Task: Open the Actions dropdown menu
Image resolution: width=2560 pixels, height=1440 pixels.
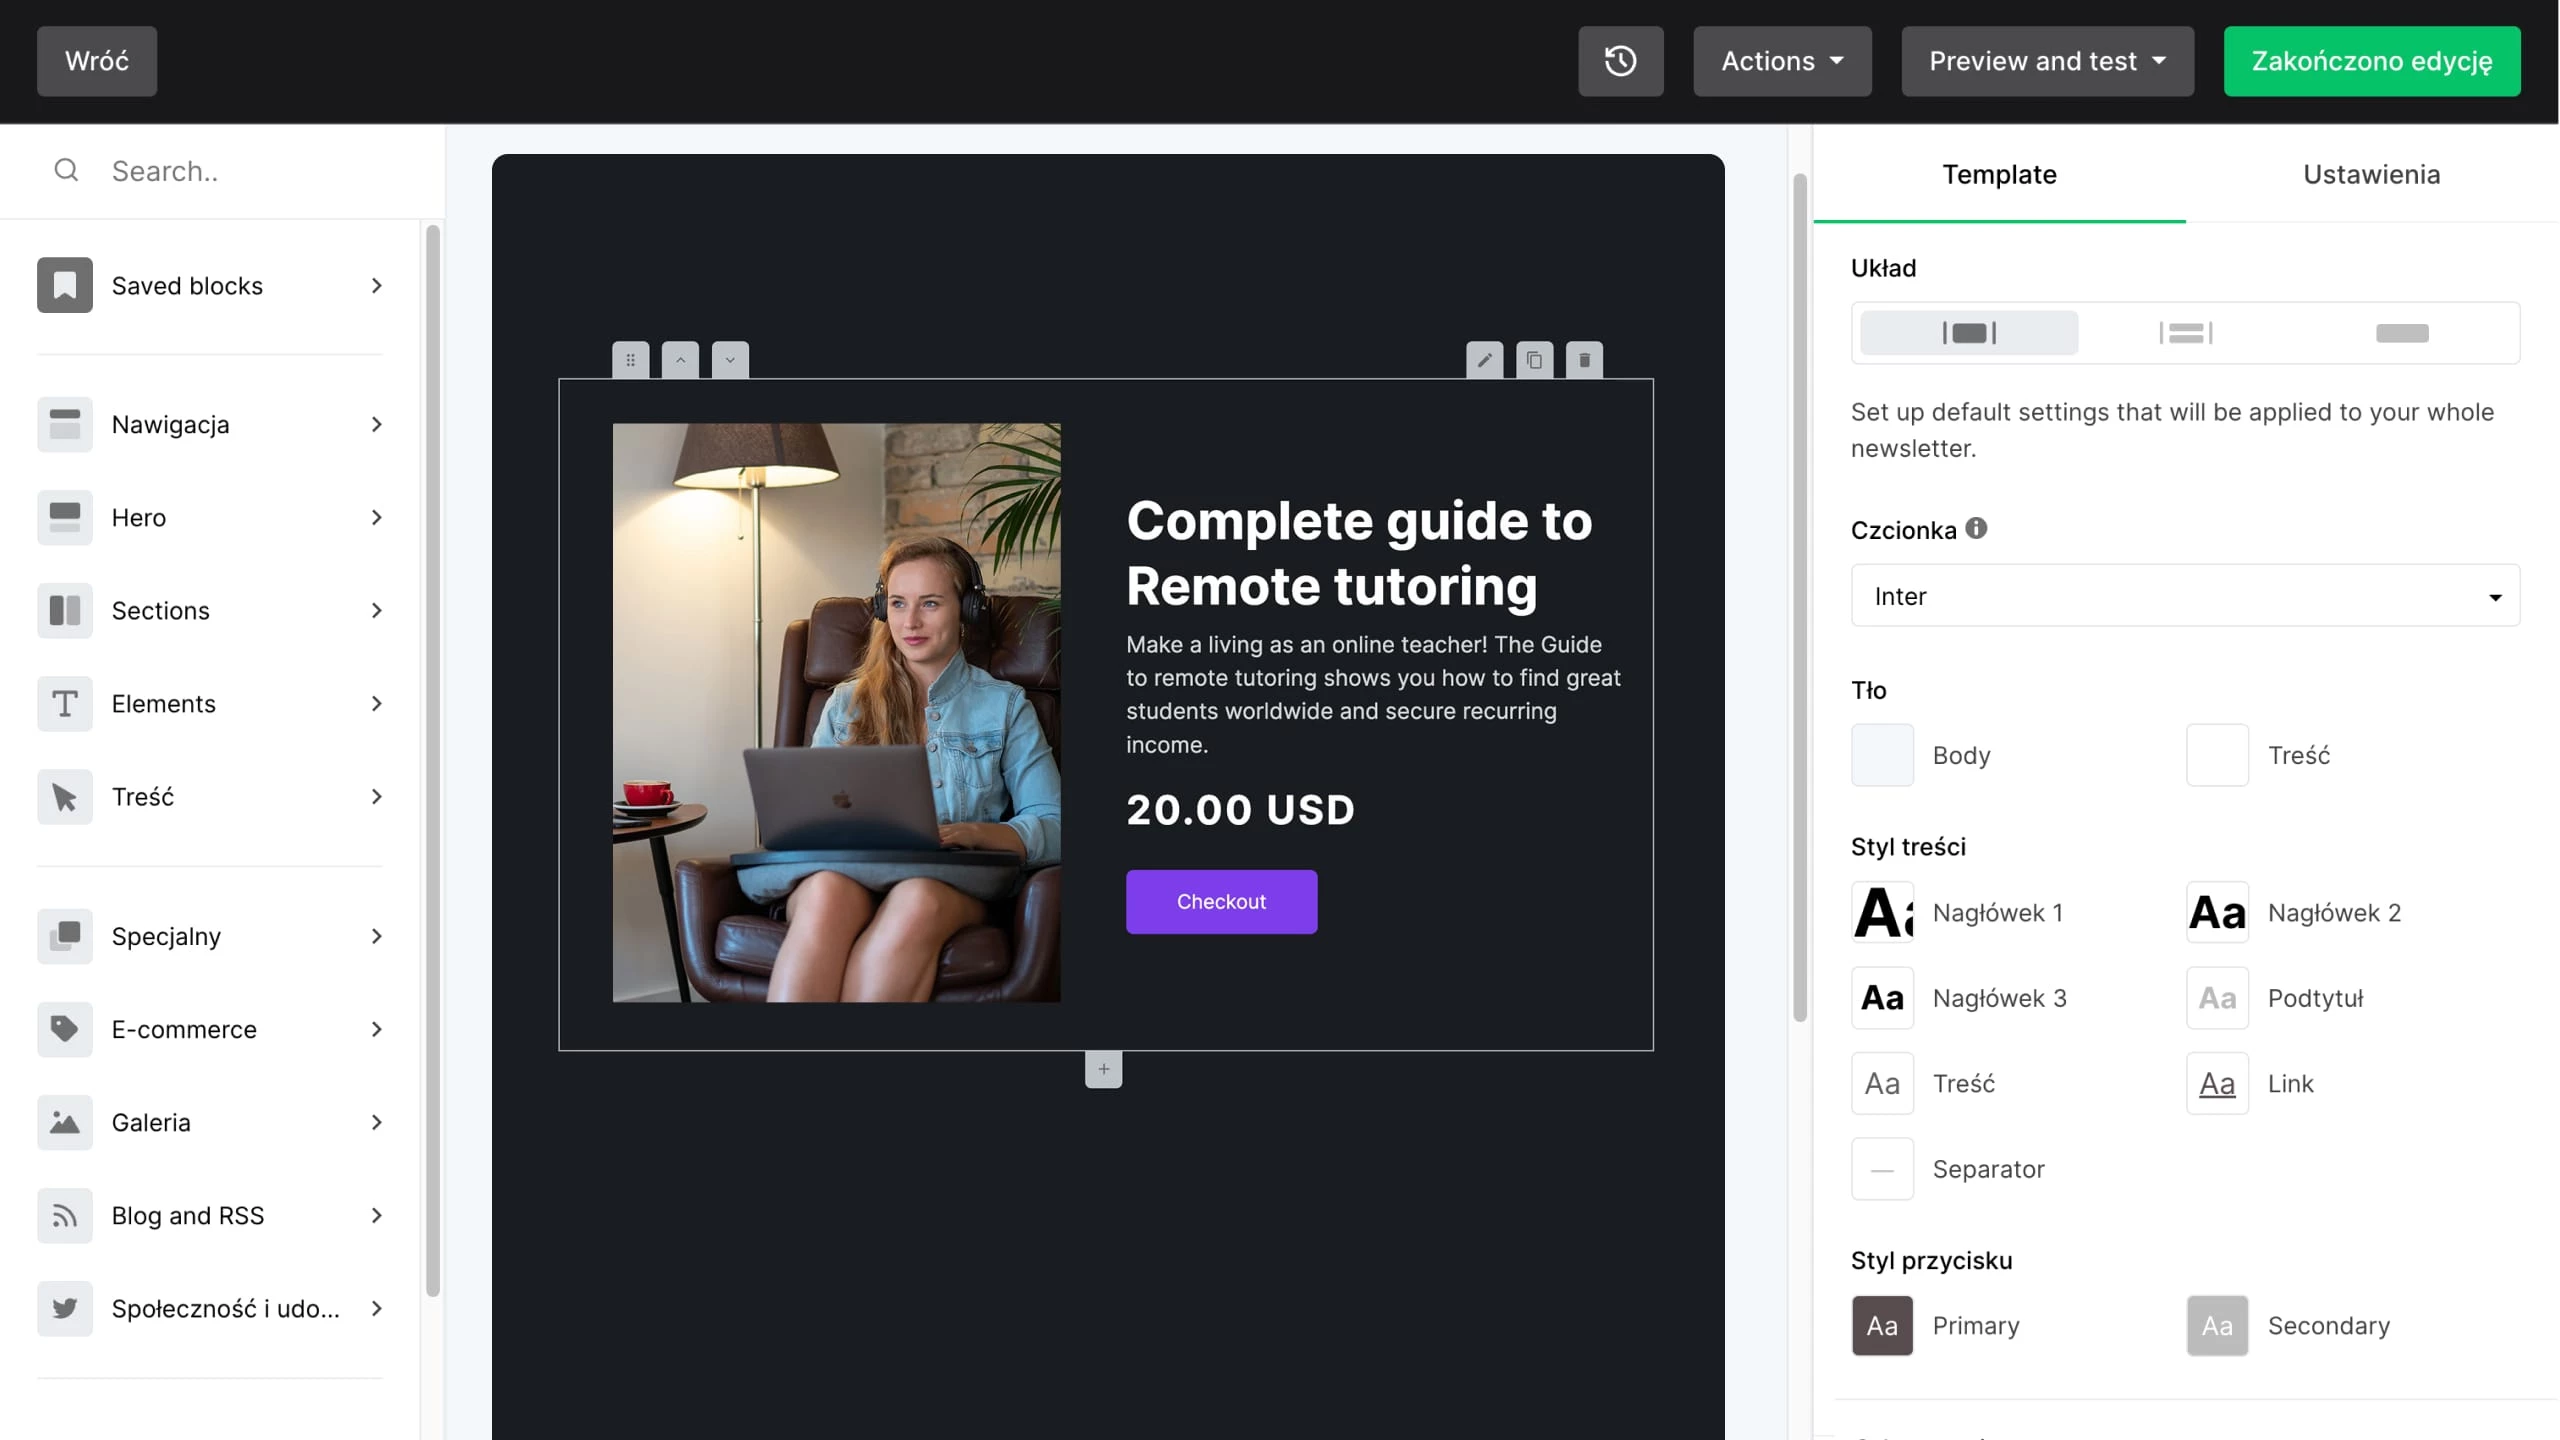Action: click(1782, 61)
